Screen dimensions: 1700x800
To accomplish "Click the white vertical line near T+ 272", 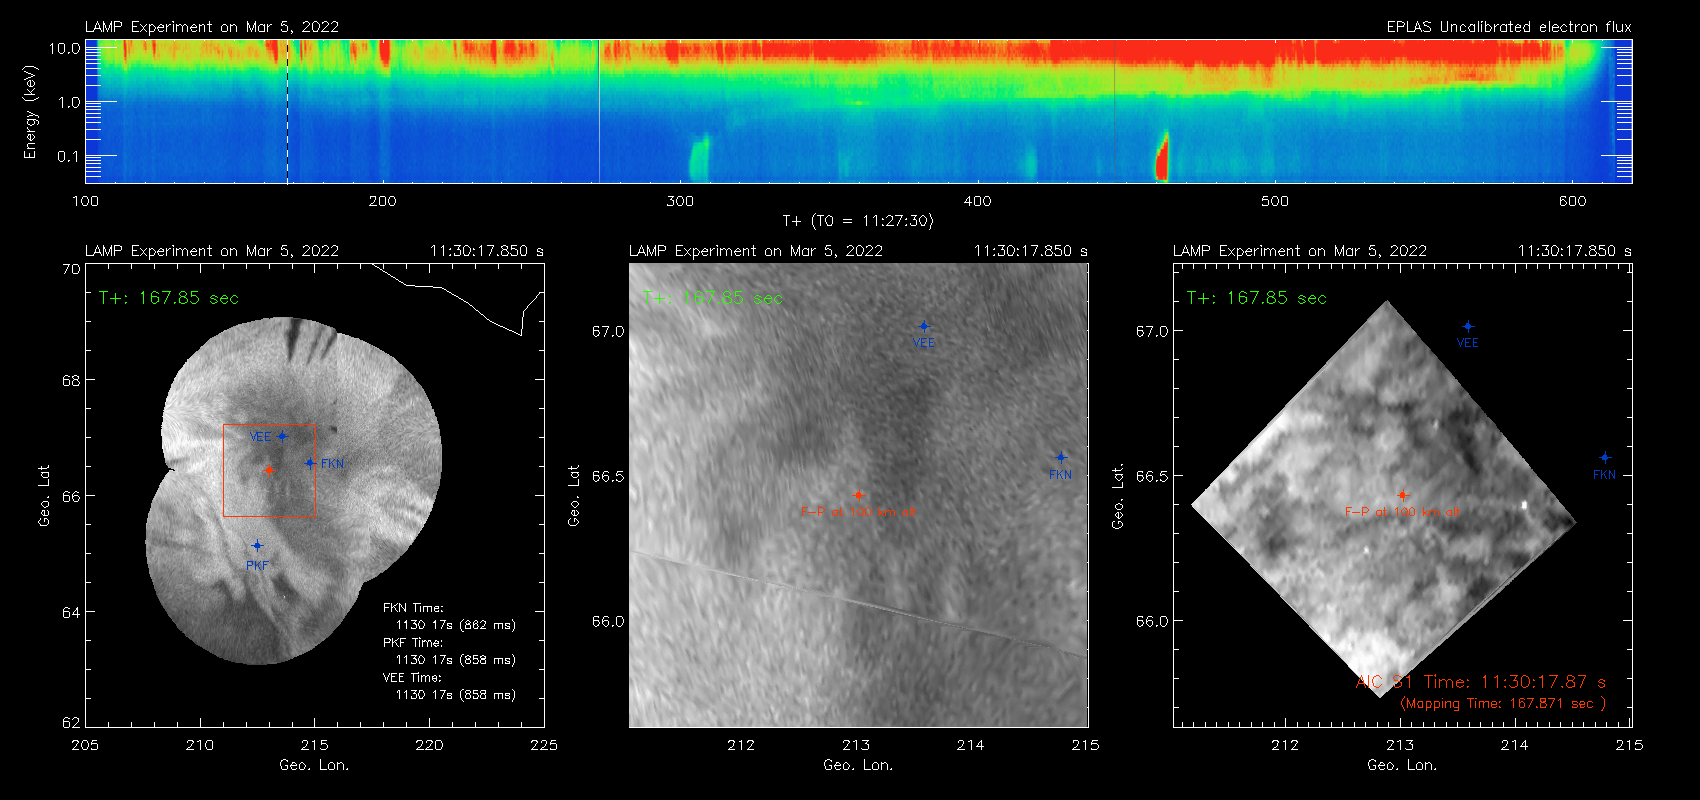I will [x=599, y=111].
